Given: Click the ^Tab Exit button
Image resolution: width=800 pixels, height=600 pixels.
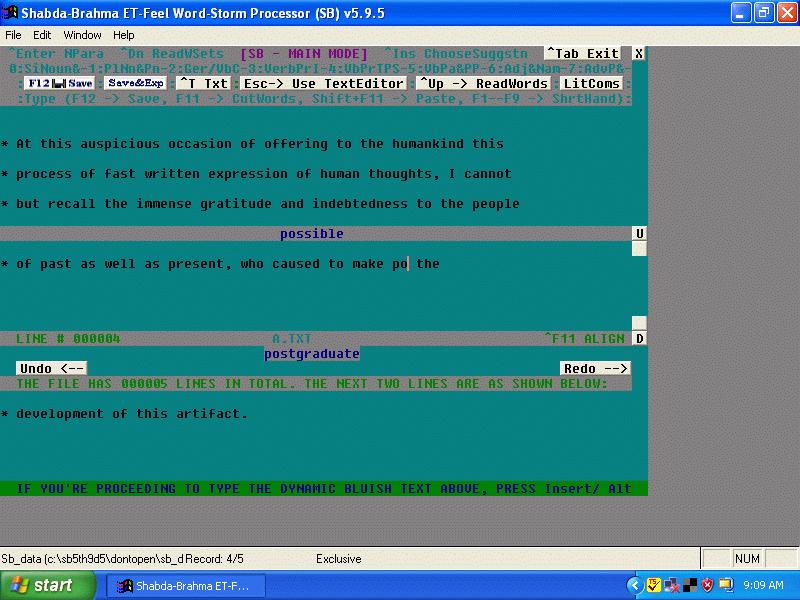Looking at the screenshot, I should coord(583,54).
